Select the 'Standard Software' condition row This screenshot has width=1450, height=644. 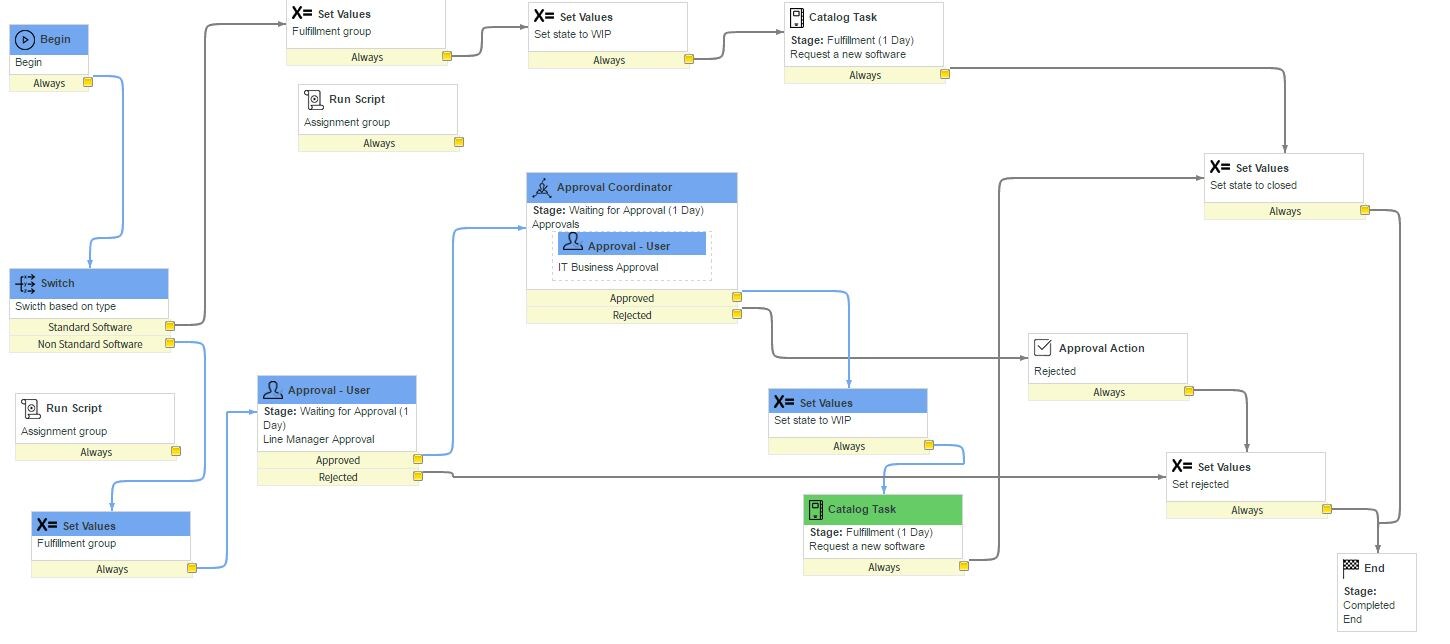click(x=89, y=327)
